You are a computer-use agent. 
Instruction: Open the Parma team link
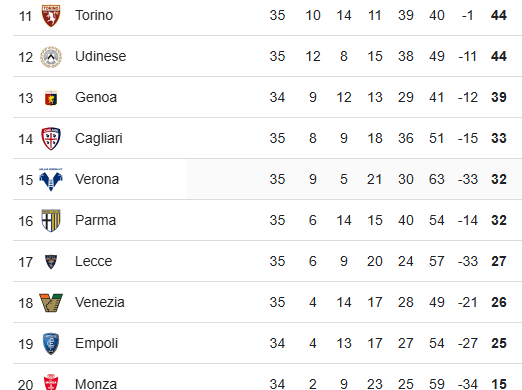pos(96,220)
